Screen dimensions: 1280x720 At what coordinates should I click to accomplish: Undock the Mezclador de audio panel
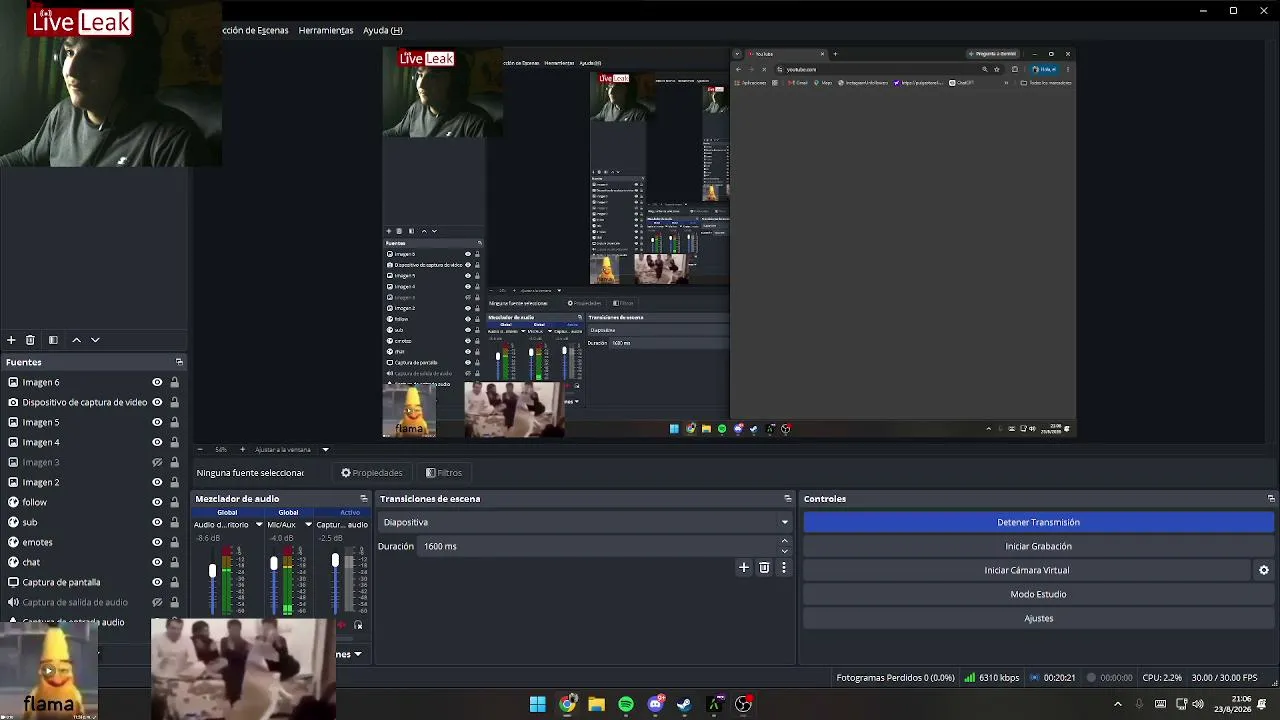pos(364,498)
